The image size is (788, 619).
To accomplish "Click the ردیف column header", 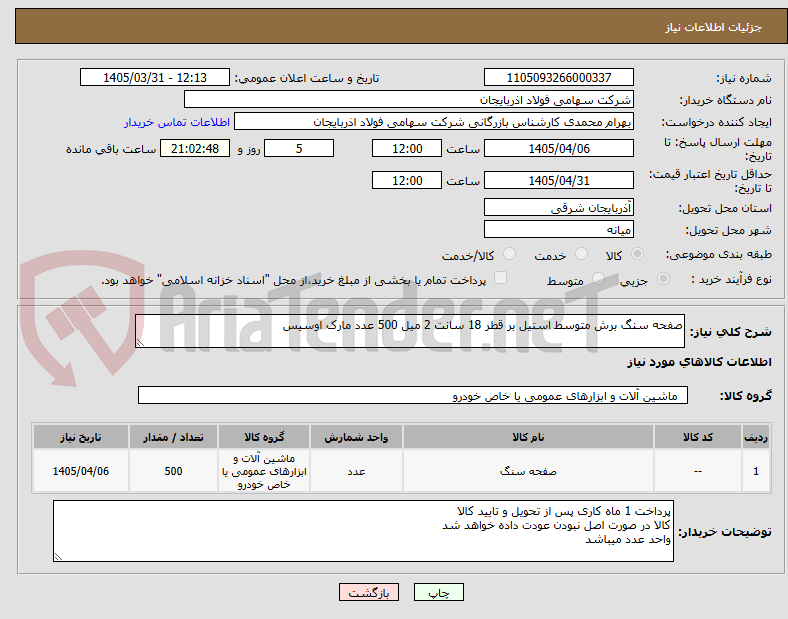I will click(756, 437).
